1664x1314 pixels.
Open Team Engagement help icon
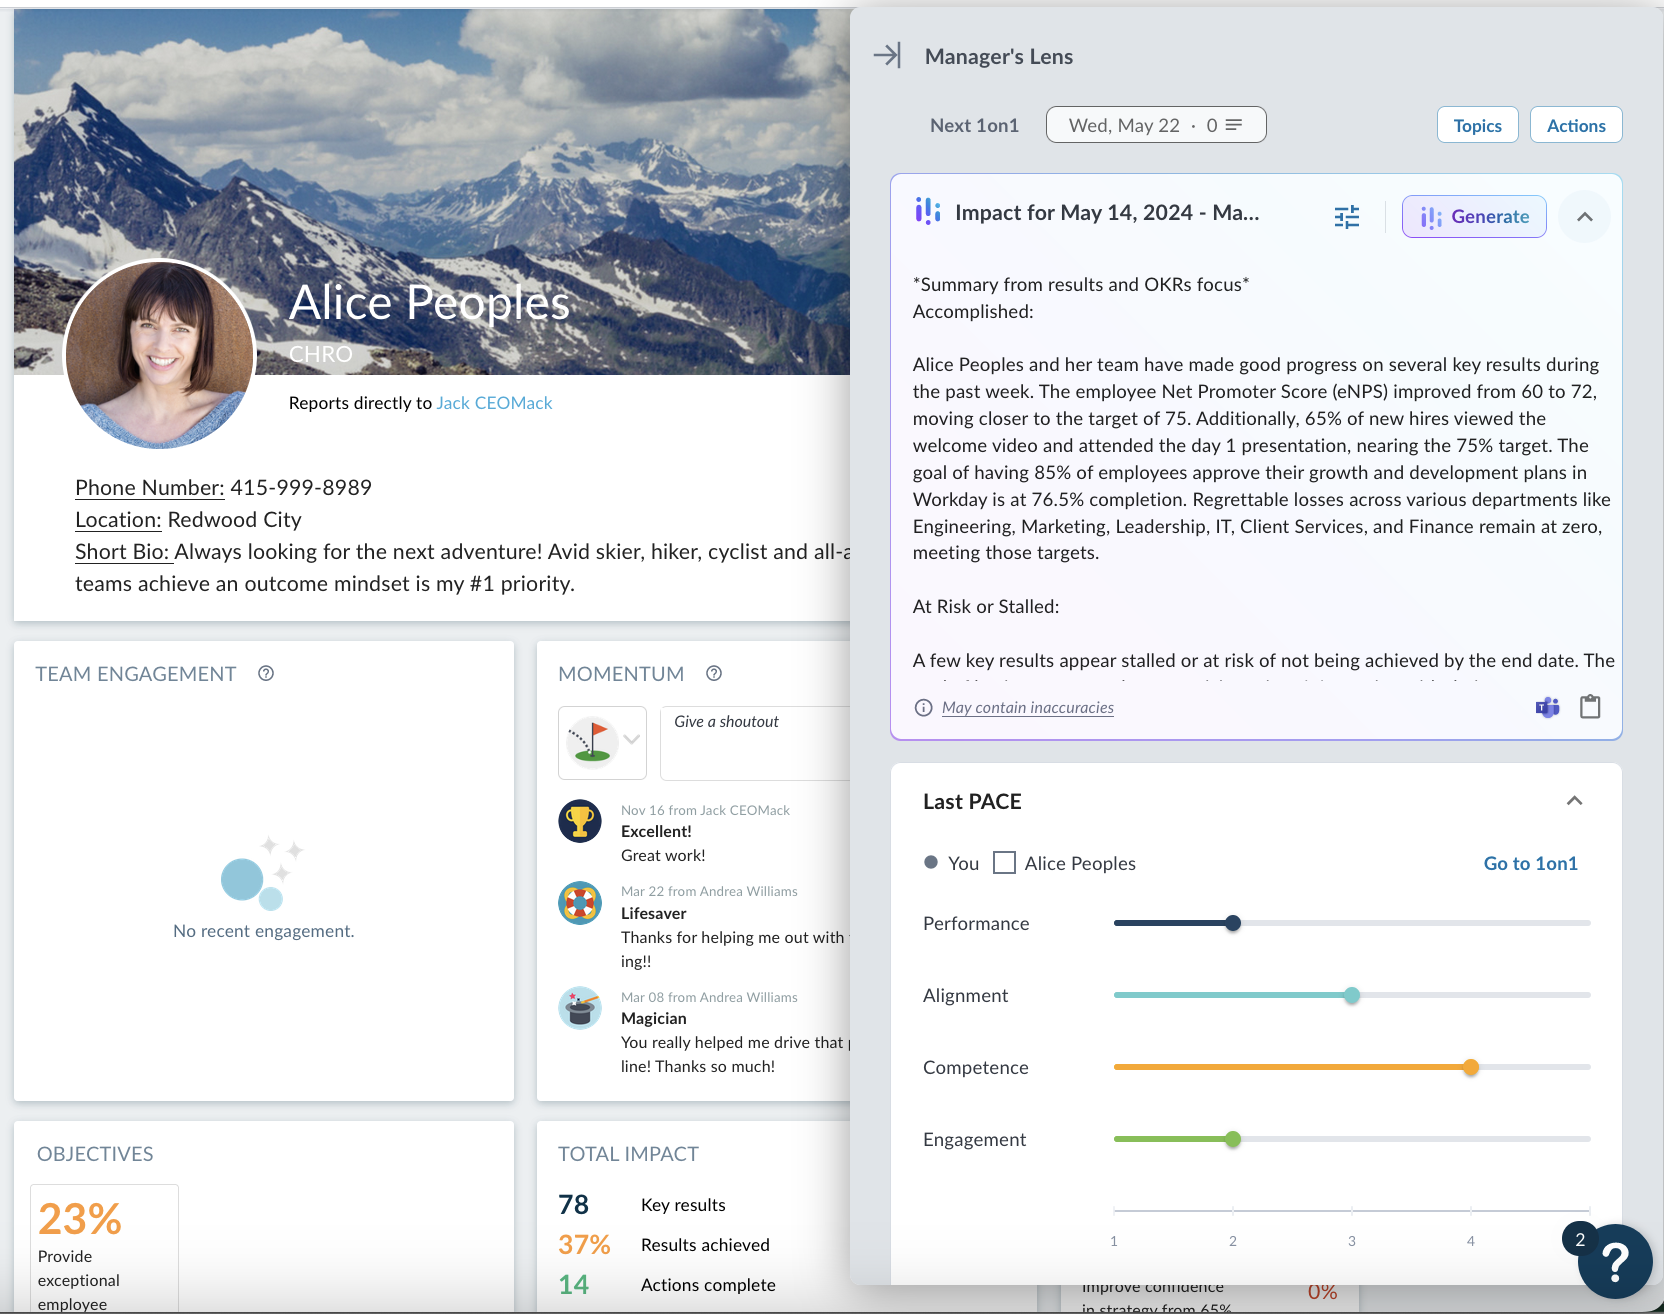266,674
